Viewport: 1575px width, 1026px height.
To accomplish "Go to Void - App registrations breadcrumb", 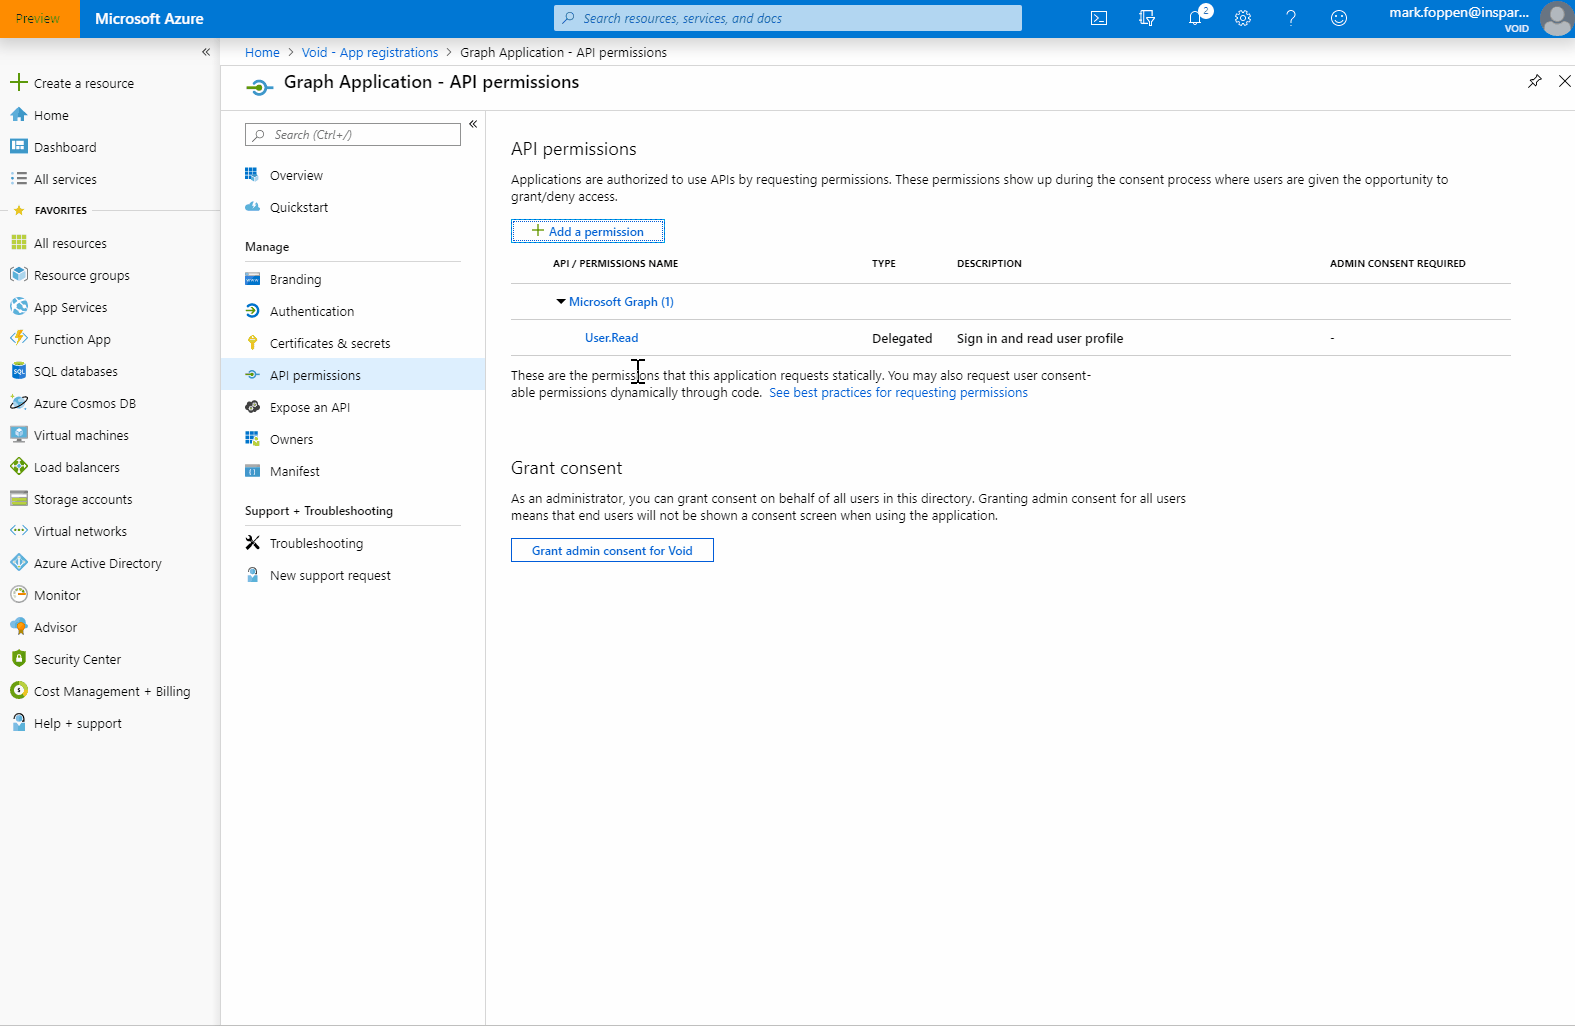I will pos(370,52).
